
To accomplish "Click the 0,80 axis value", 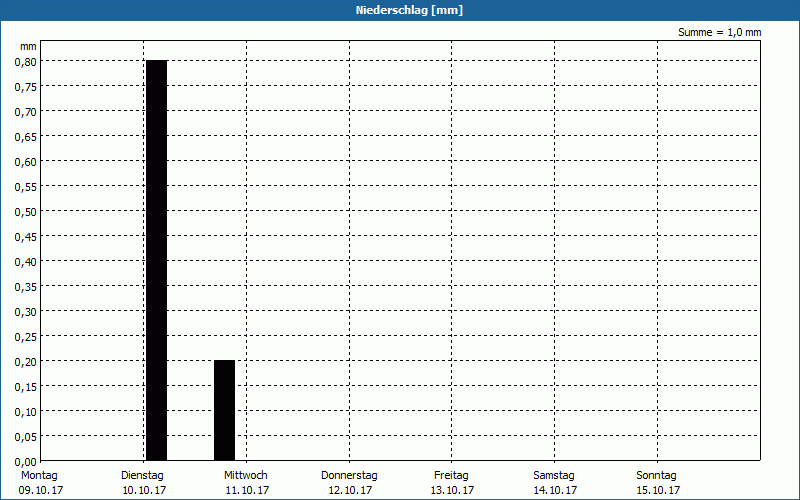I will 26,62.
